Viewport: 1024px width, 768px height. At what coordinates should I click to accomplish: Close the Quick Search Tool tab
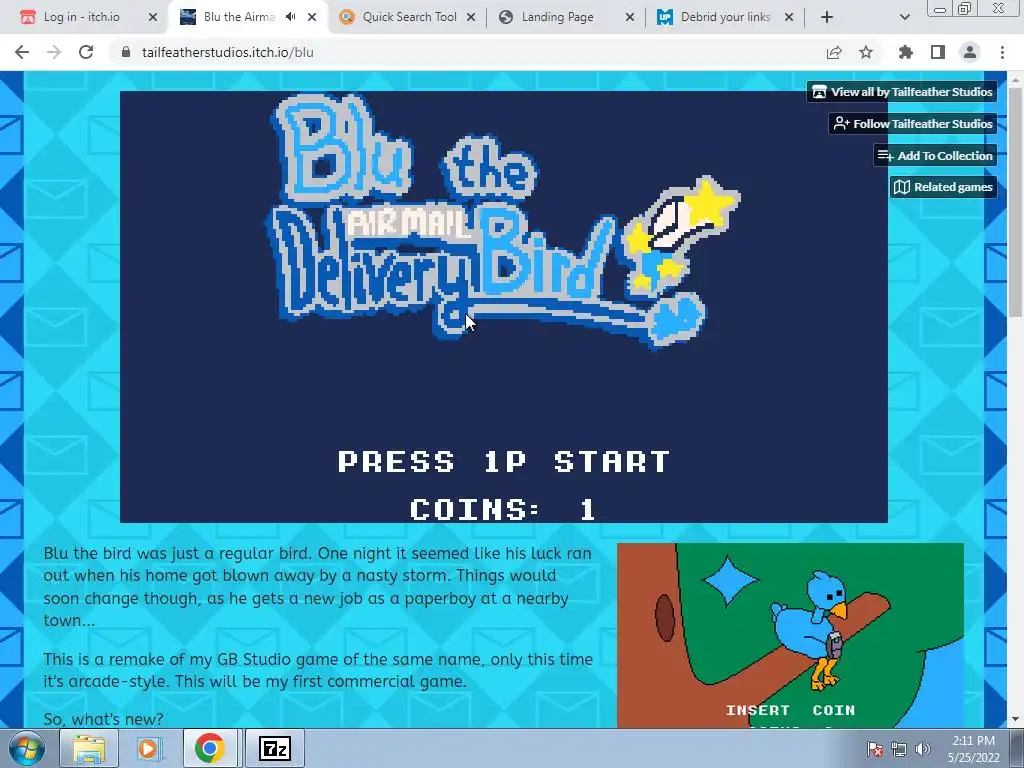471,17
